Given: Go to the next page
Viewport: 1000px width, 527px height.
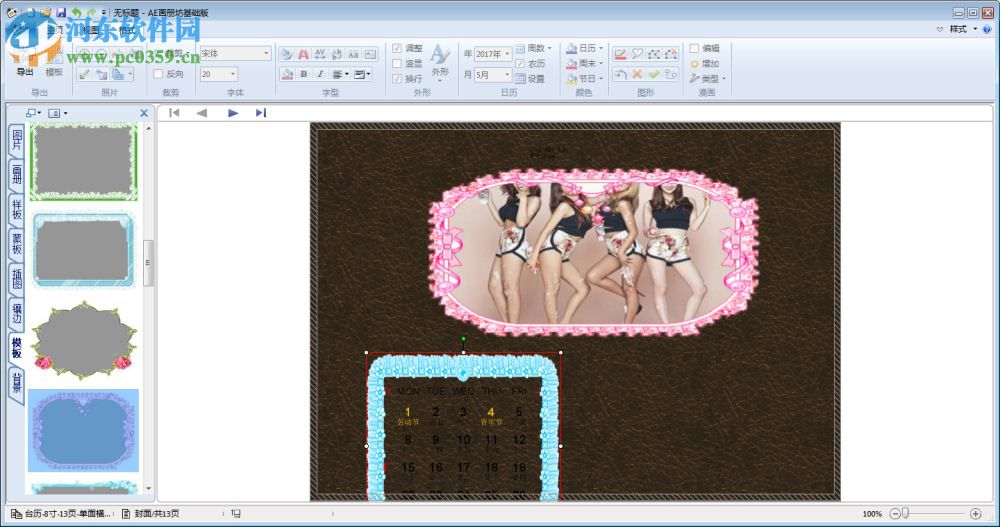Looking at the screenshot, I should 233,113.
